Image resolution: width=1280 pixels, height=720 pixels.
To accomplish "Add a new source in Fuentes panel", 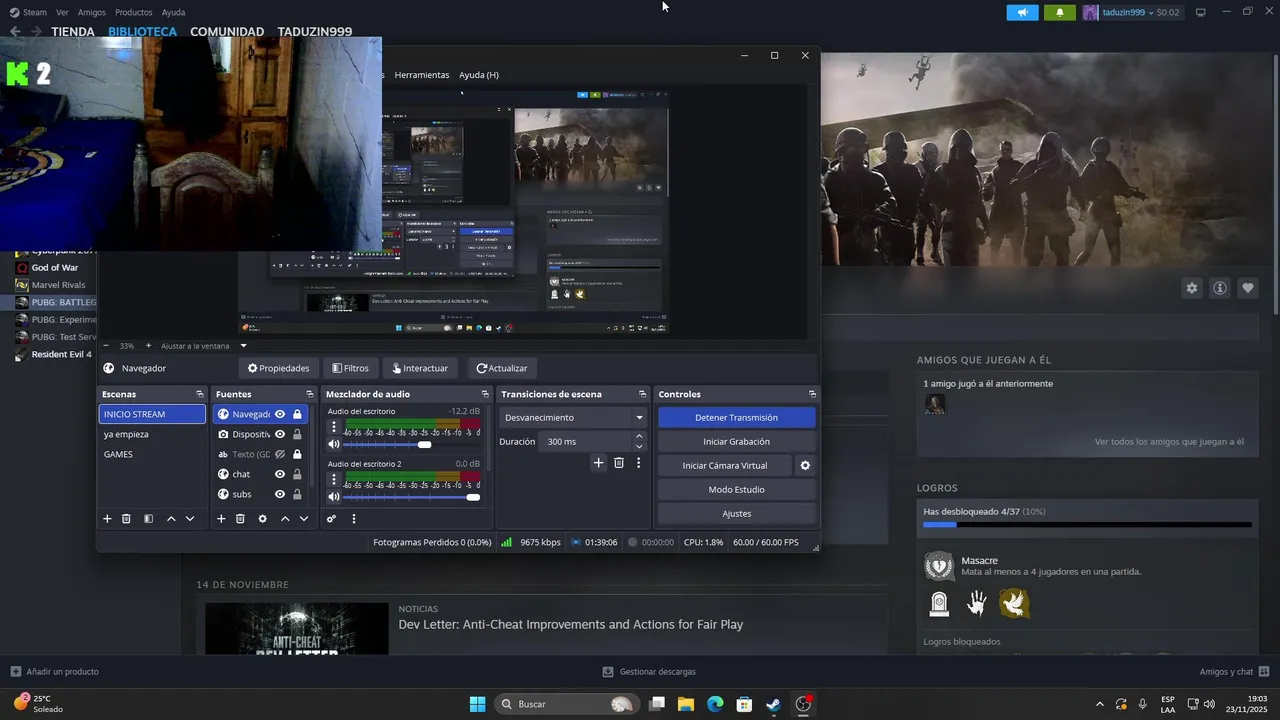I will pos(221,519).
